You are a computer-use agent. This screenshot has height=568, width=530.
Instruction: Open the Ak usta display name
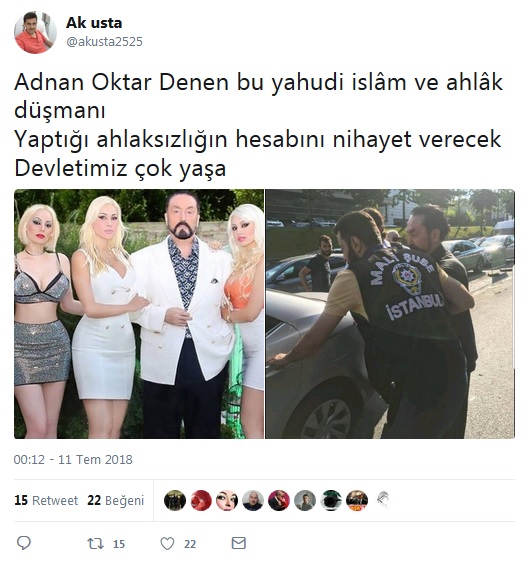[94, 23]
